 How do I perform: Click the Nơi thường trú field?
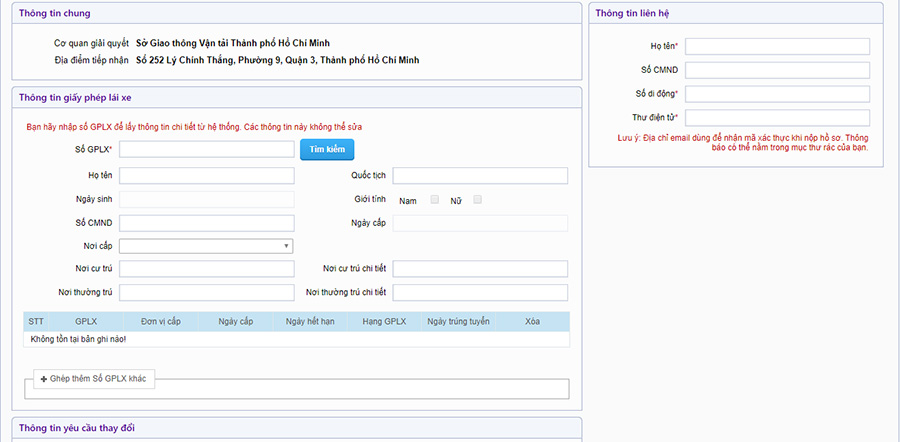coord(206,292)
